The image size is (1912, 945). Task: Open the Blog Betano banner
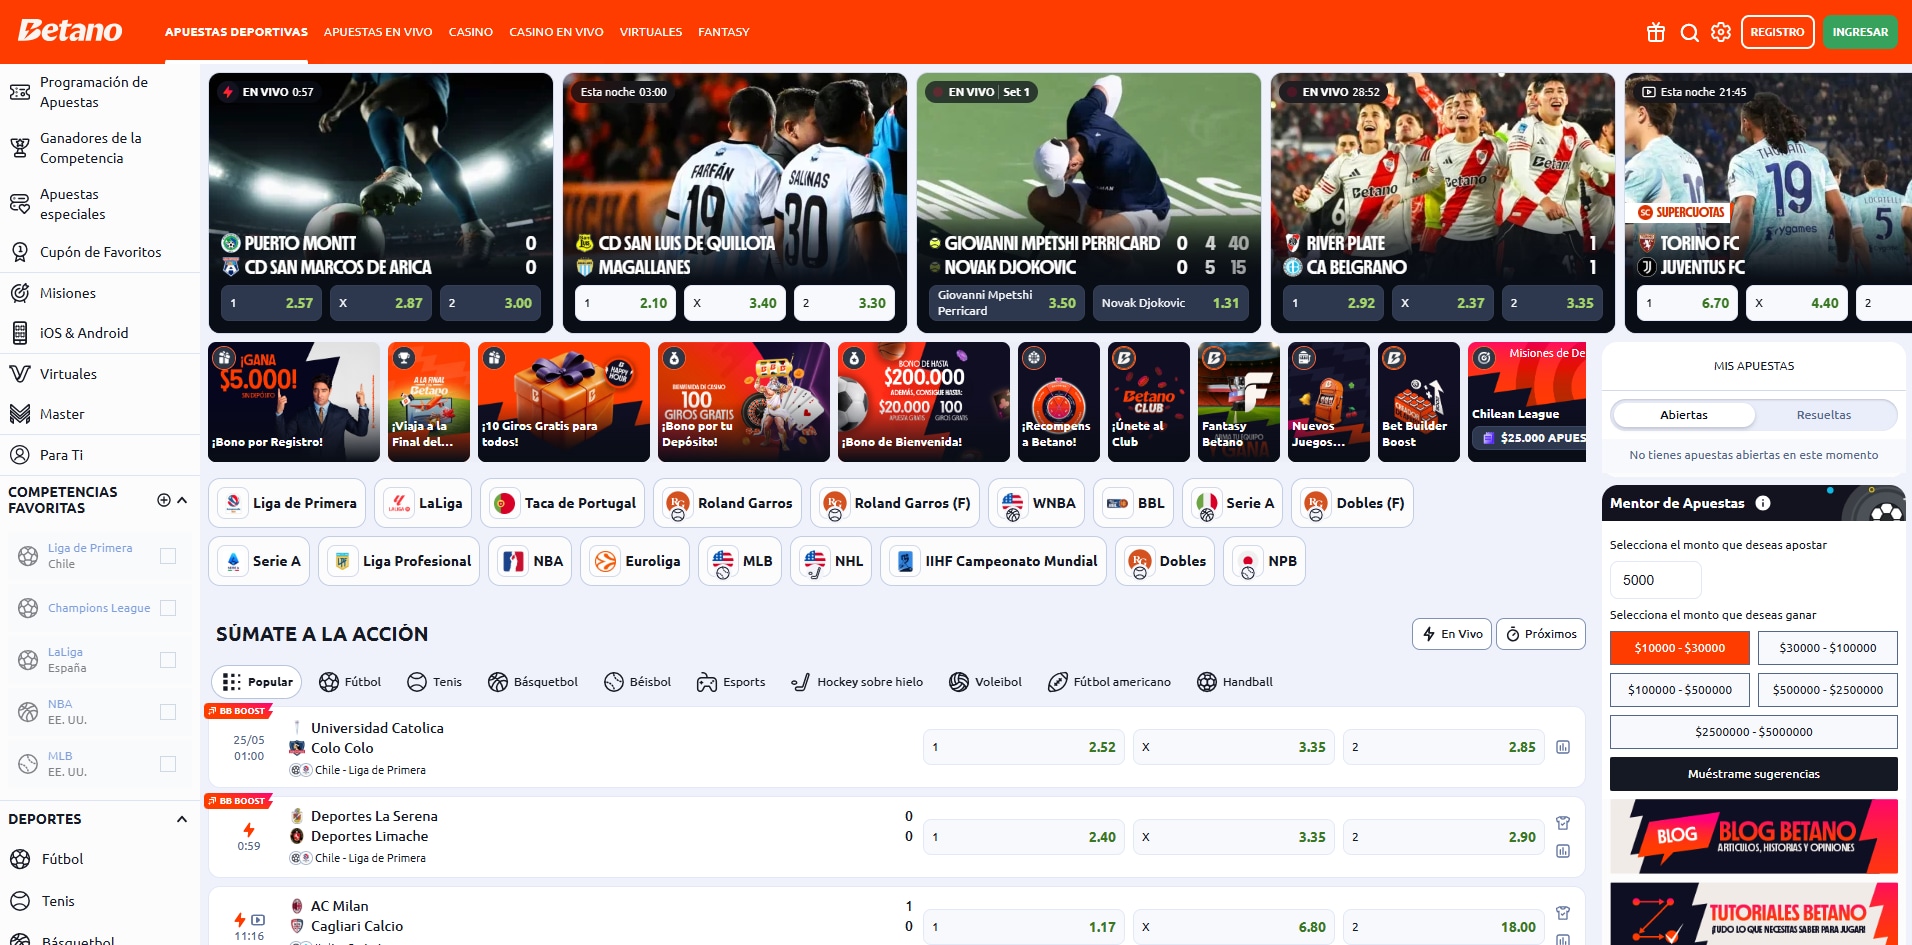coord(1753,837)
